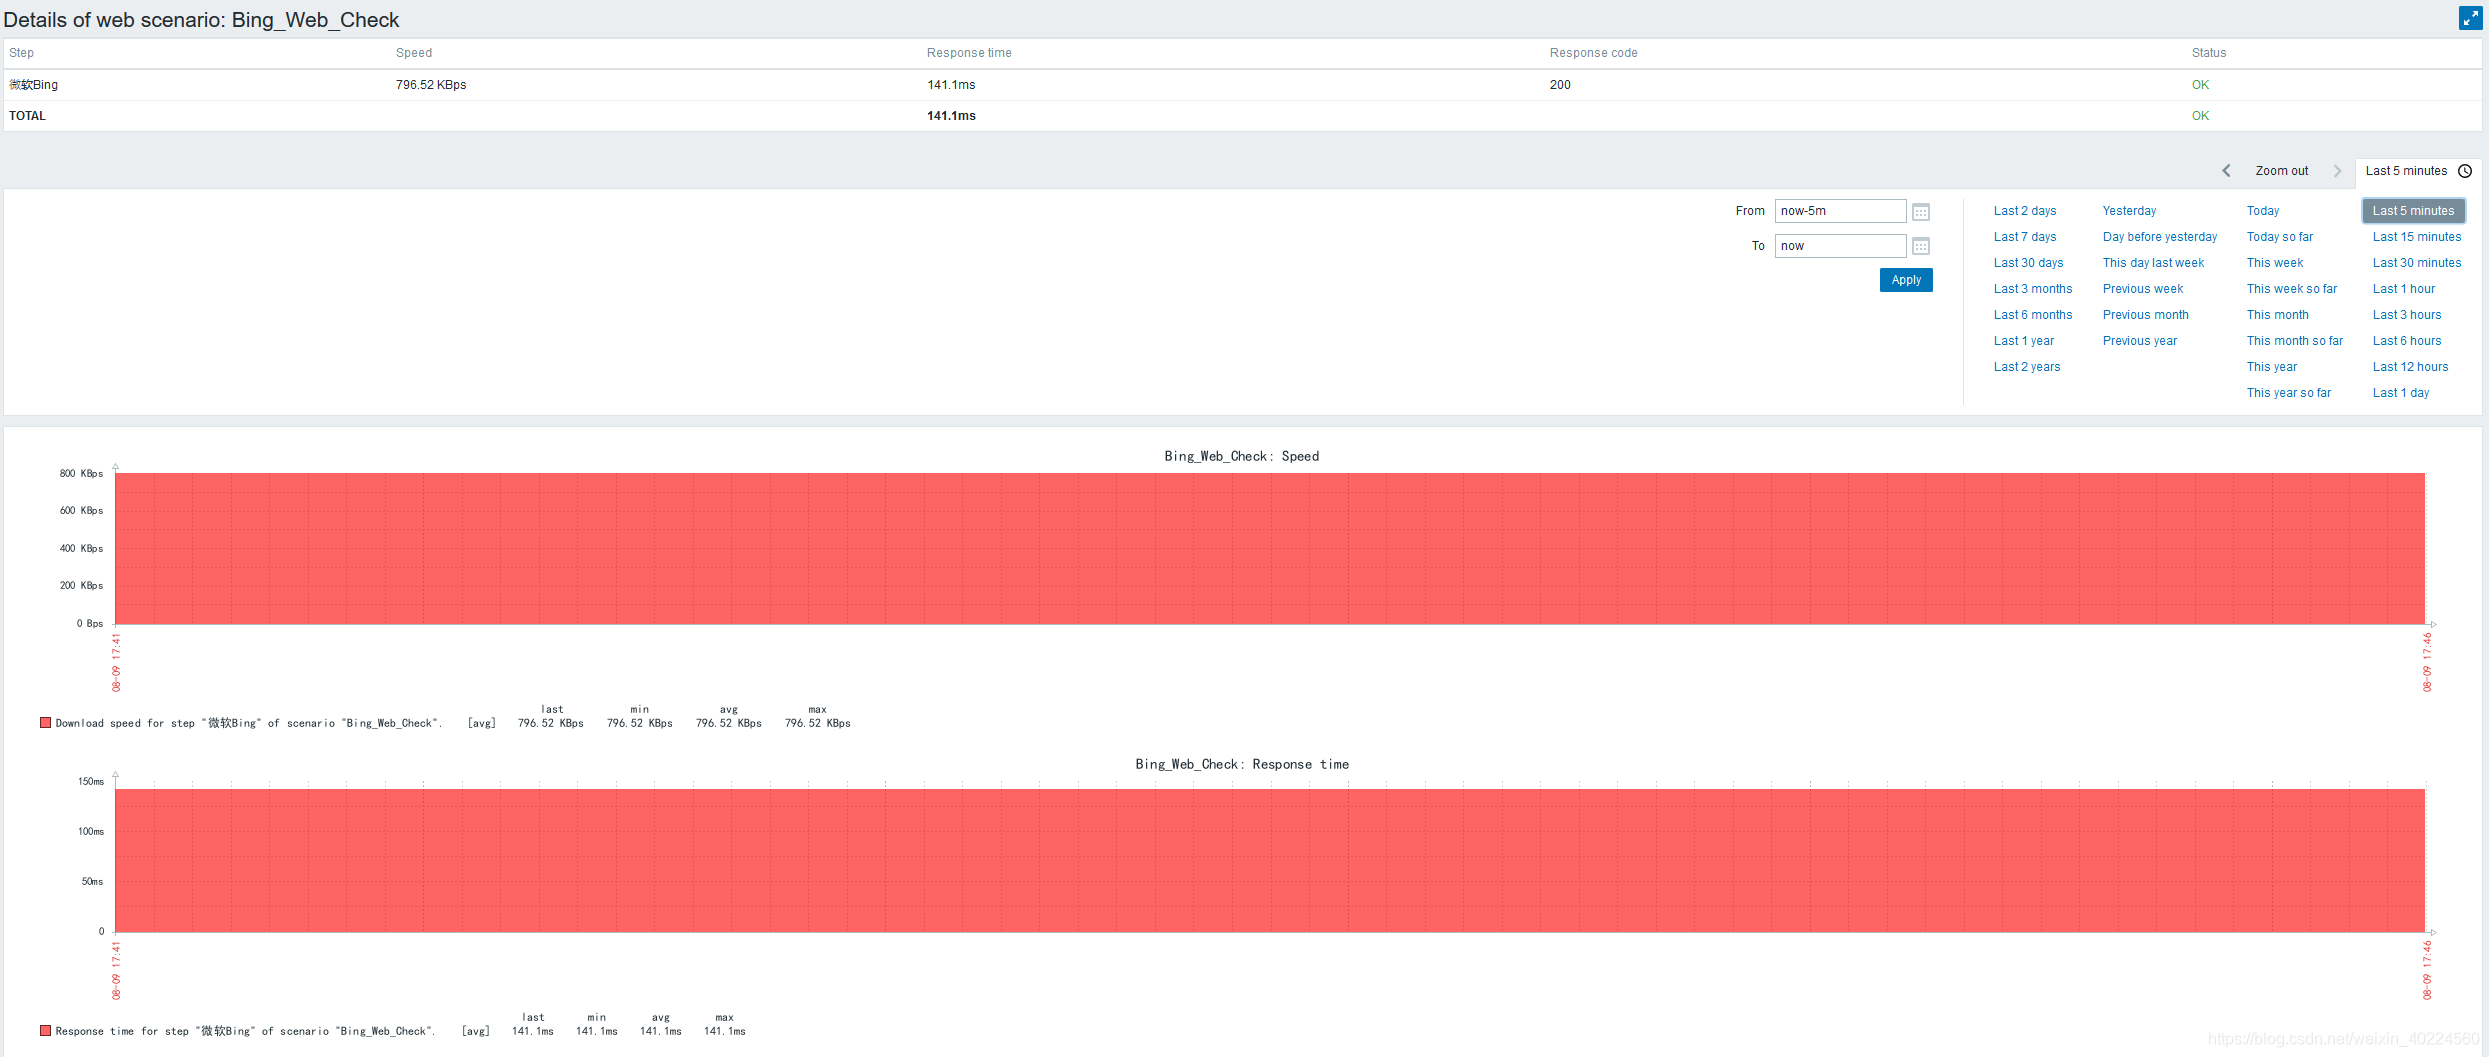Select This week range

[2275, 263]
